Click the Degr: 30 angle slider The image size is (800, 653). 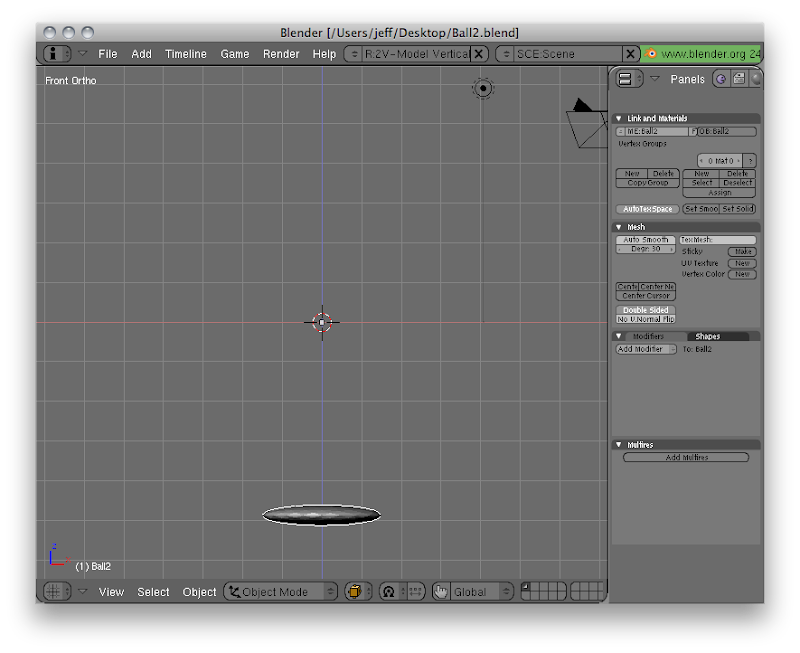pyautogui.click(x=645, y=249)
